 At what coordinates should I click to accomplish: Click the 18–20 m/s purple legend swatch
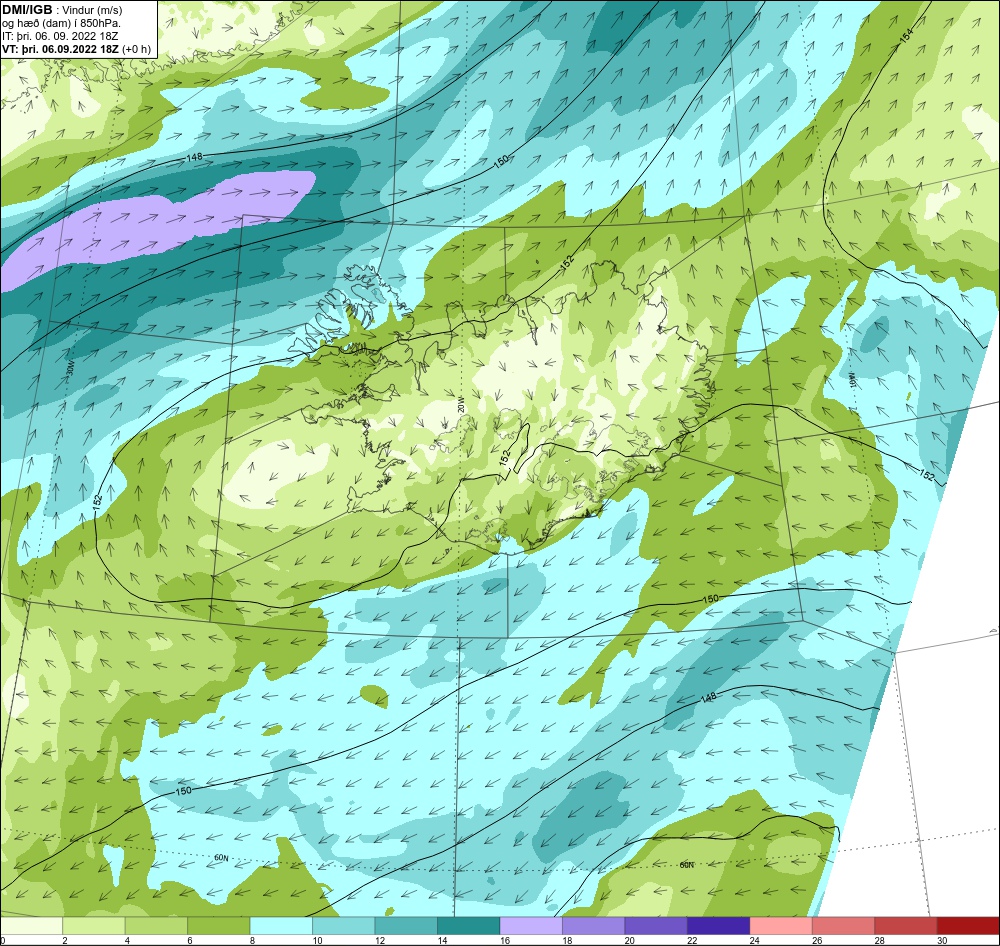point(594,926)
